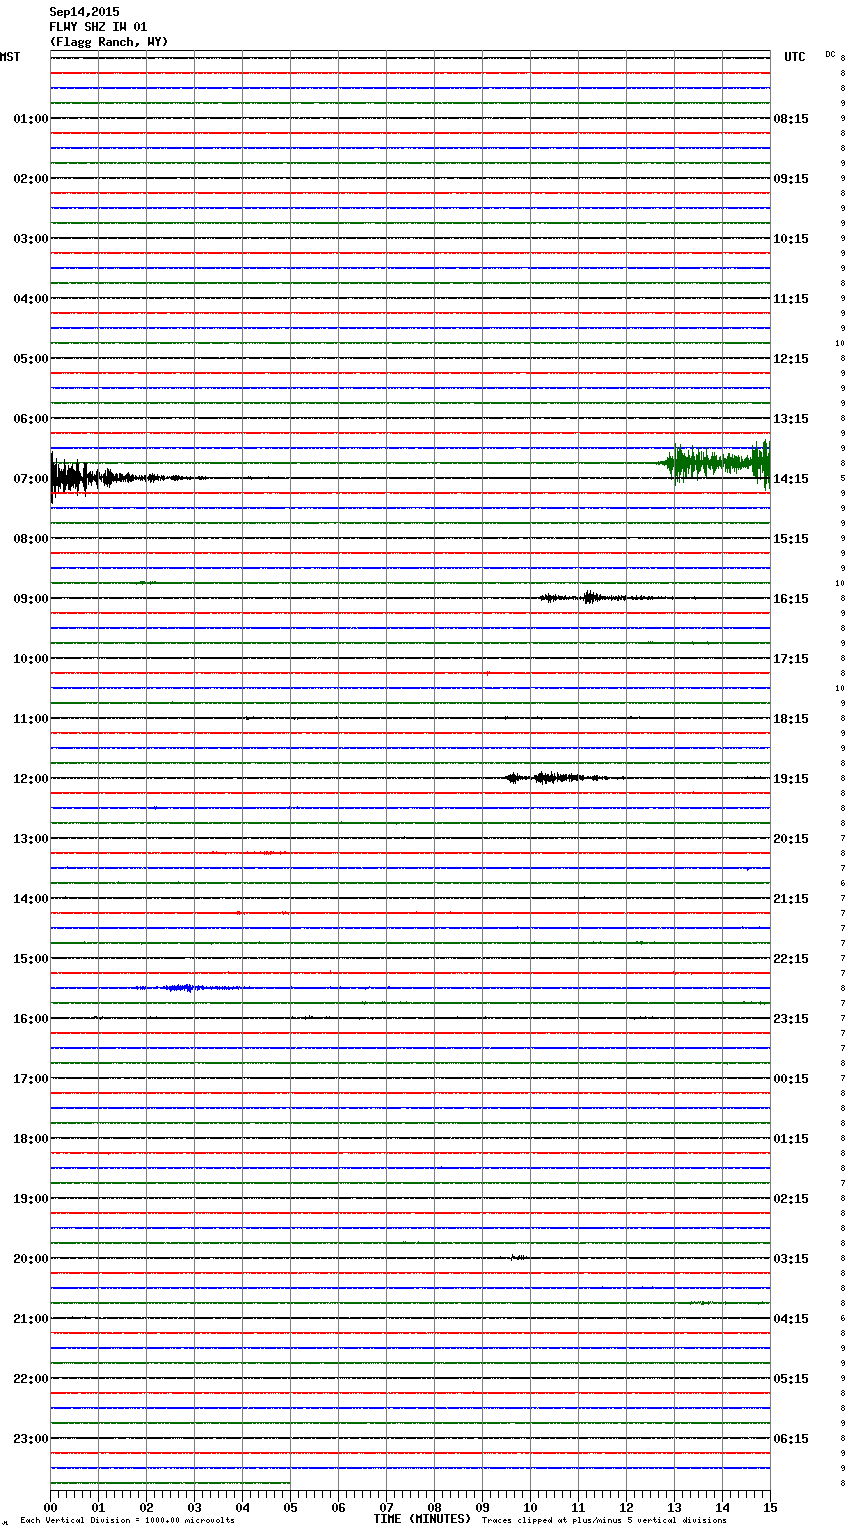Click the '06:15' UTC row label
The width and height of the screenshot is (850, 1534).
(791, 1439)
